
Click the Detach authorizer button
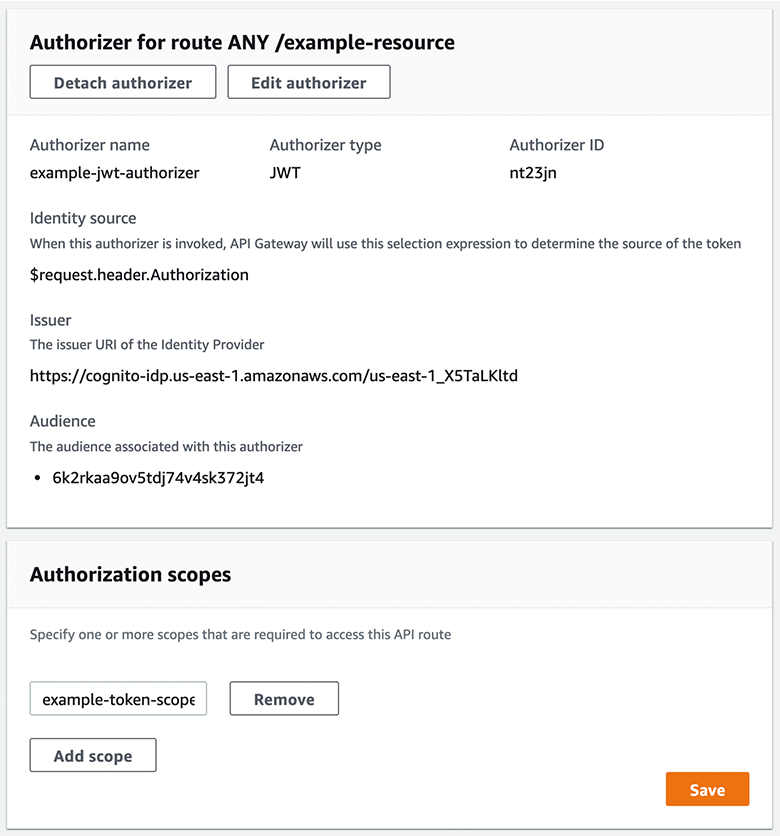pyautogui.click(x=123, y=83)
